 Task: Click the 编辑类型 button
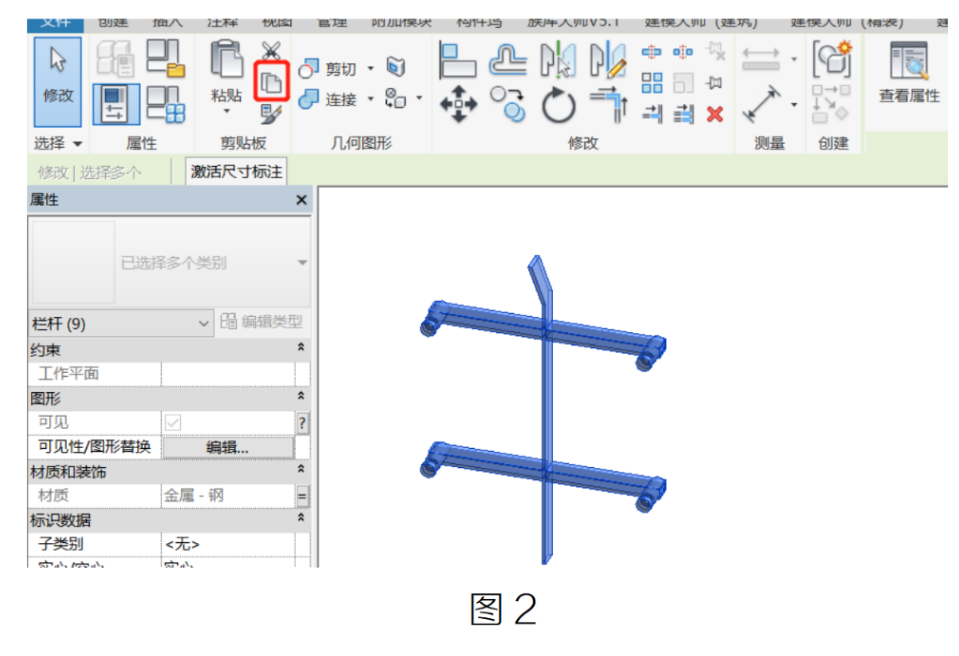coord(262,322)
